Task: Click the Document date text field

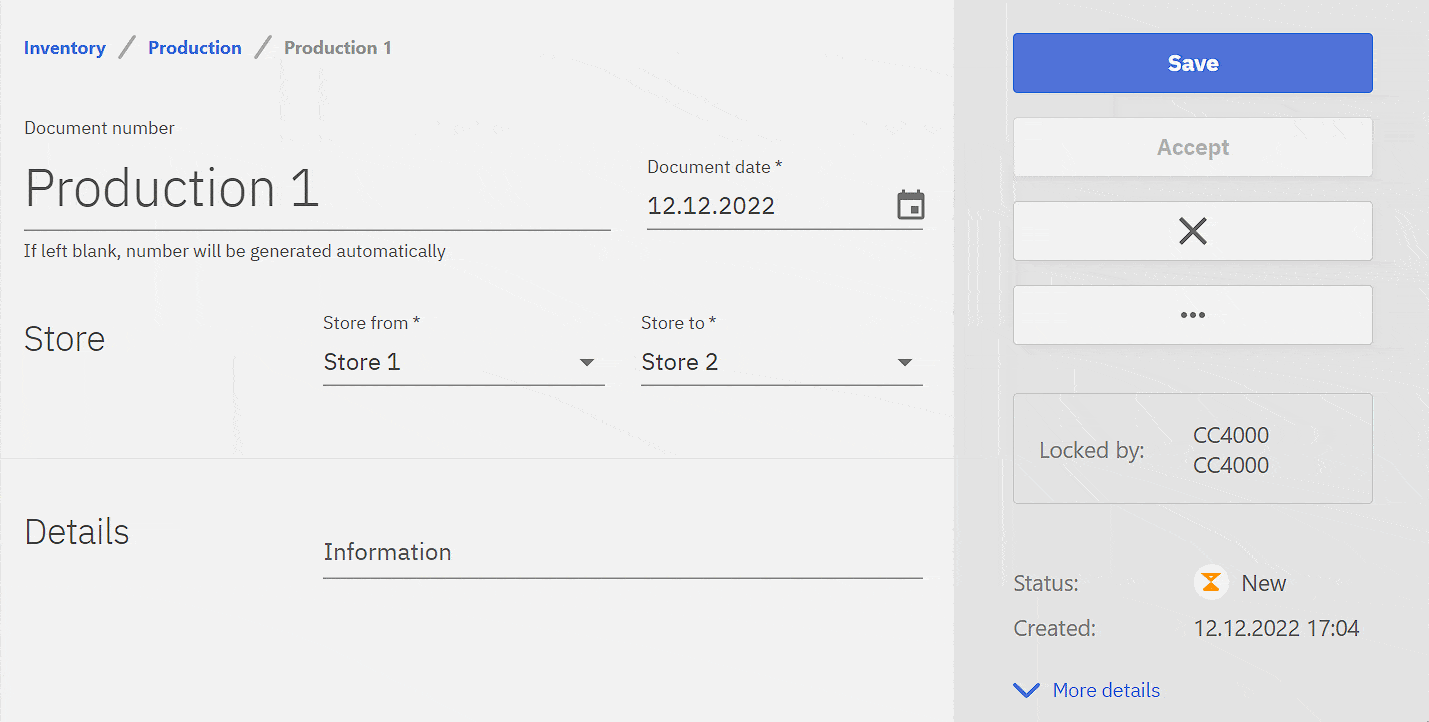Action: [765, 206]
